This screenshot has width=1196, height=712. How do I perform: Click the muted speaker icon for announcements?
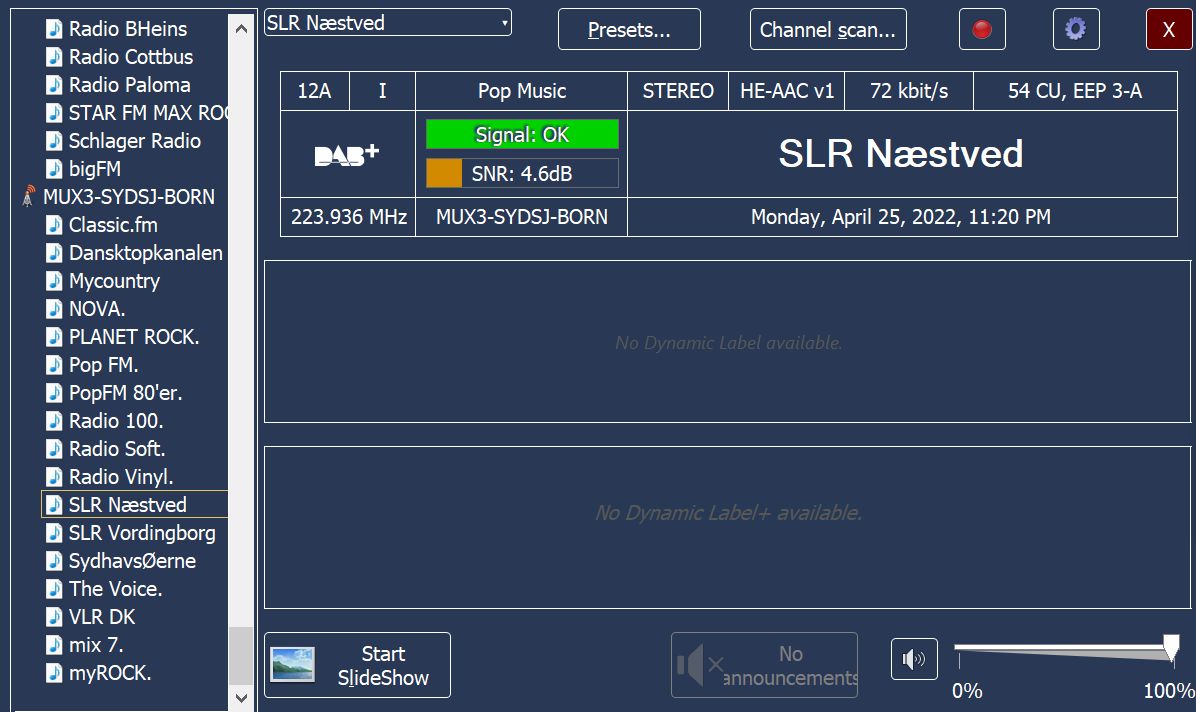(x=699, y=665)
